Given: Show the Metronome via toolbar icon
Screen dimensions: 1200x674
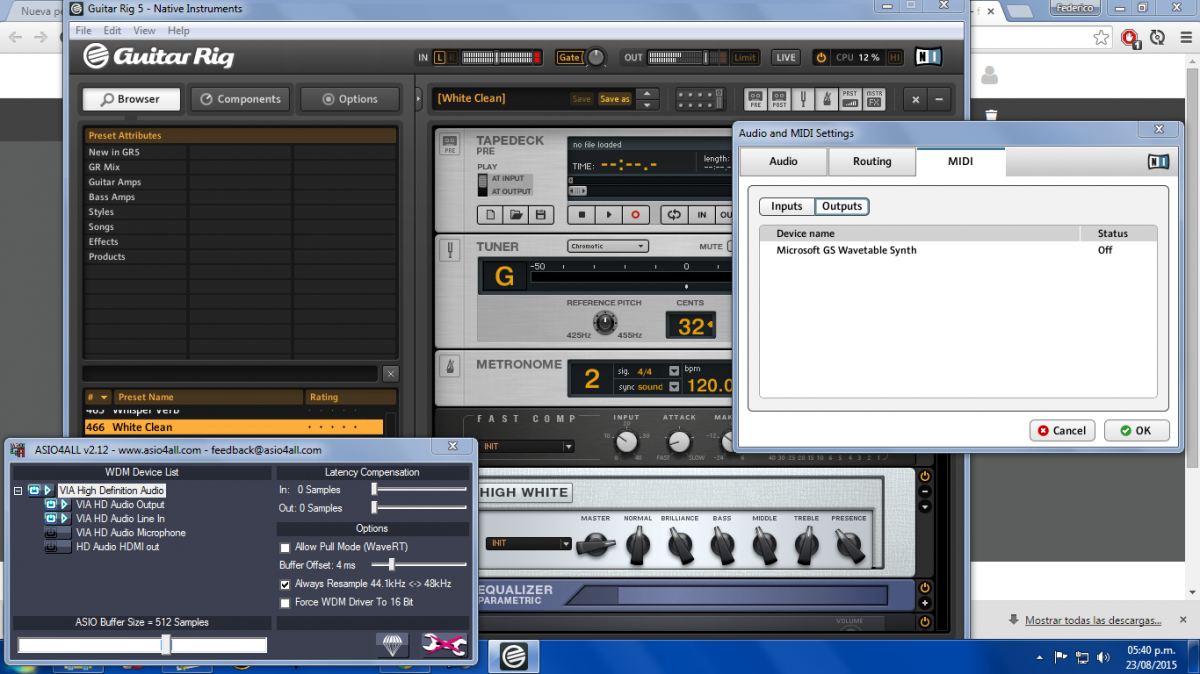Looking at the screenshot, I should (x=827, y=99).
